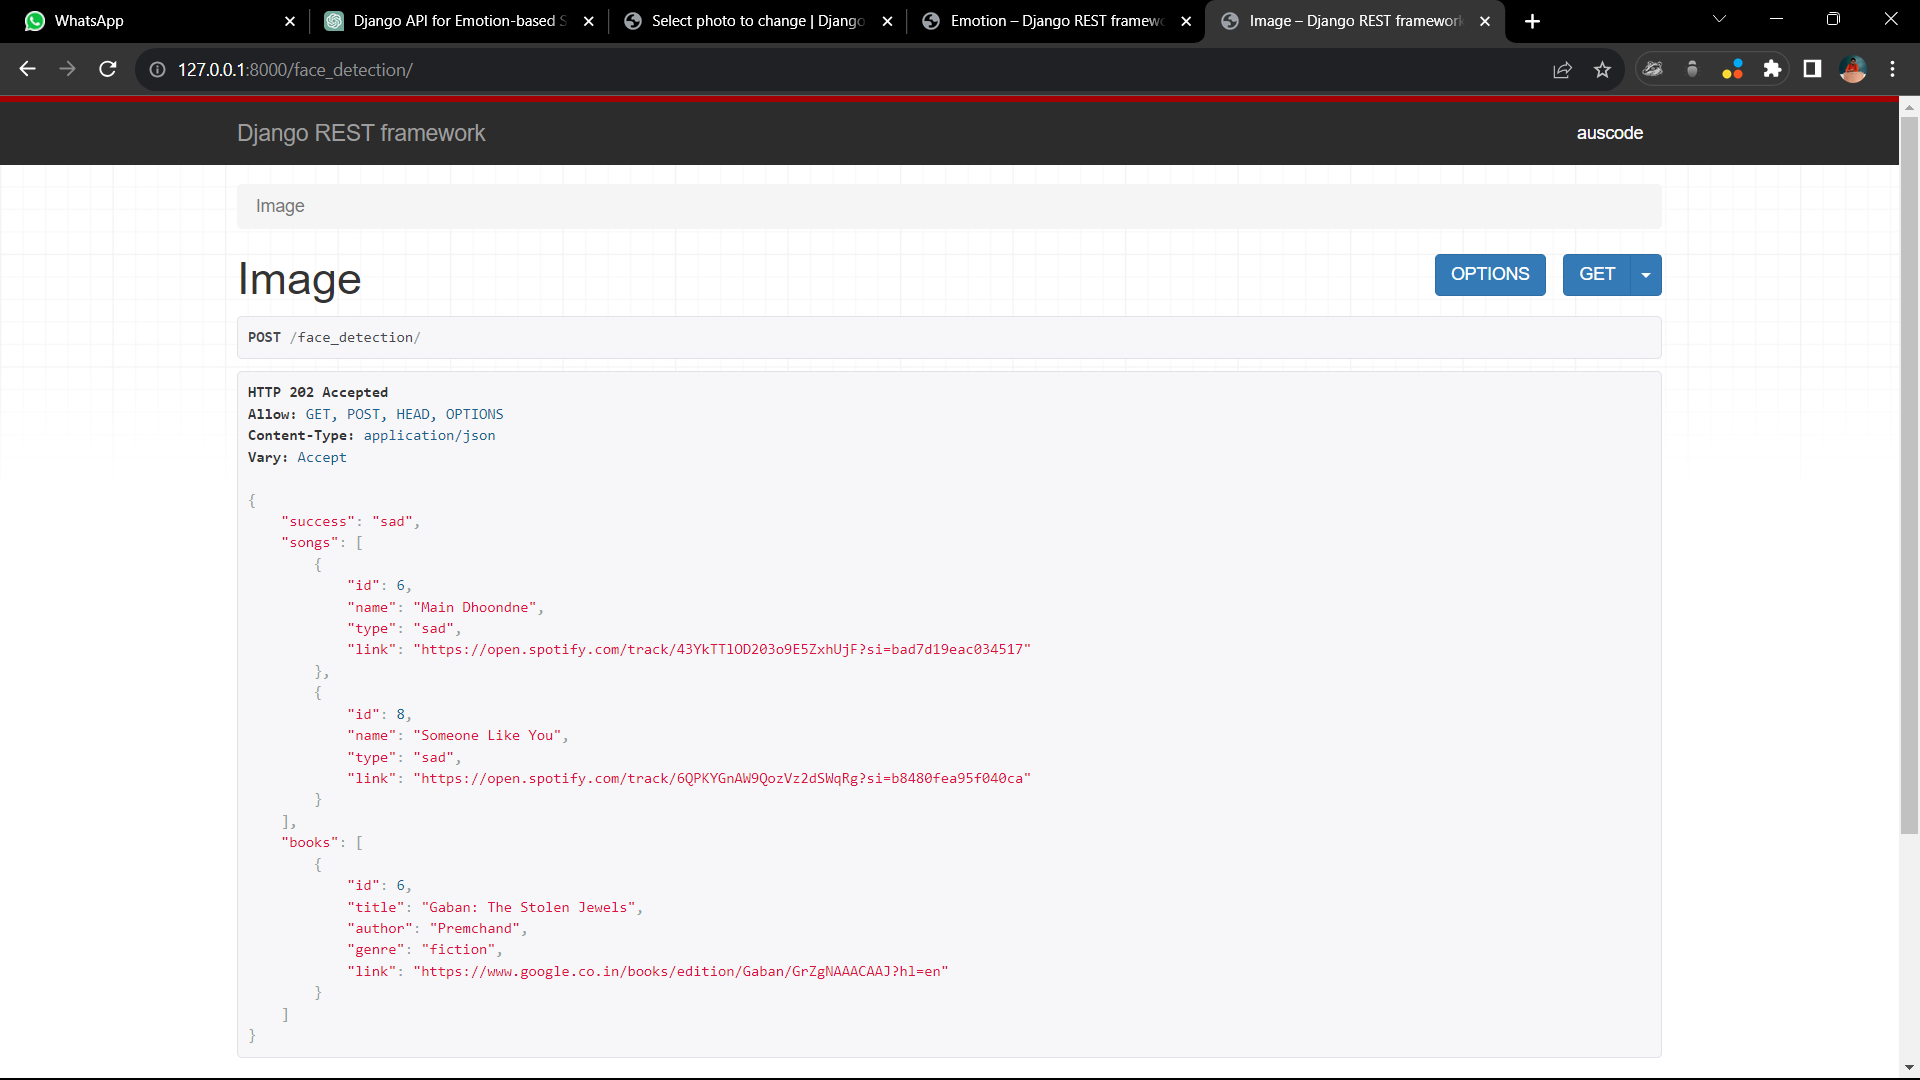Viewport: 1920px width, 1080px height.
Task: Click the OPTIONS button
Action: 1489,275
